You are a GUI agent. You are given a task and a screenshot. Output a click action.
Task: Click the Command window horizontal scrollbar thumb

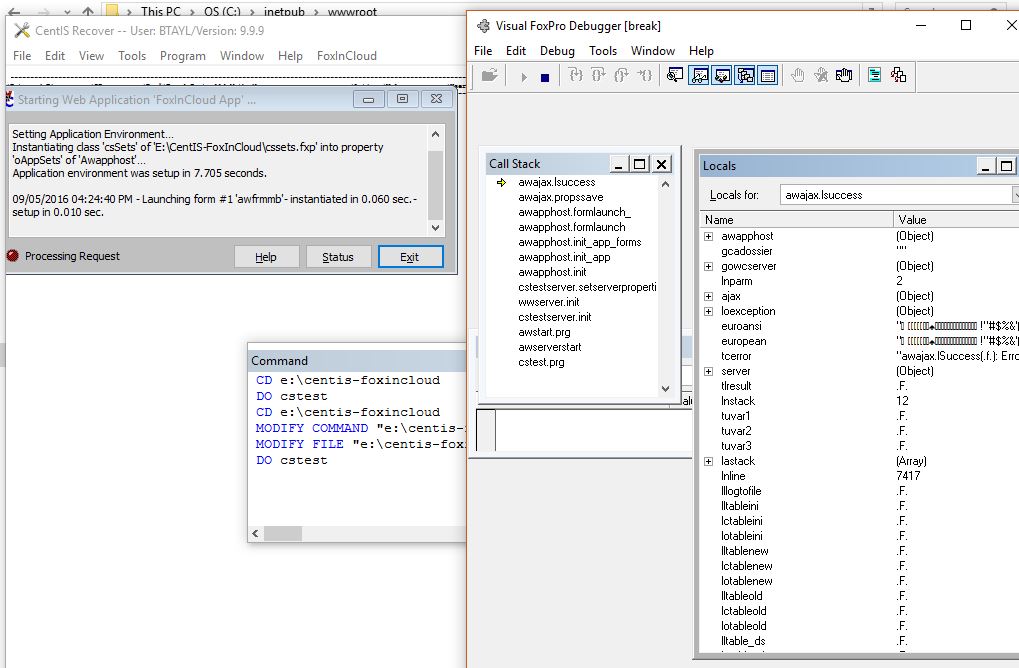282,533
